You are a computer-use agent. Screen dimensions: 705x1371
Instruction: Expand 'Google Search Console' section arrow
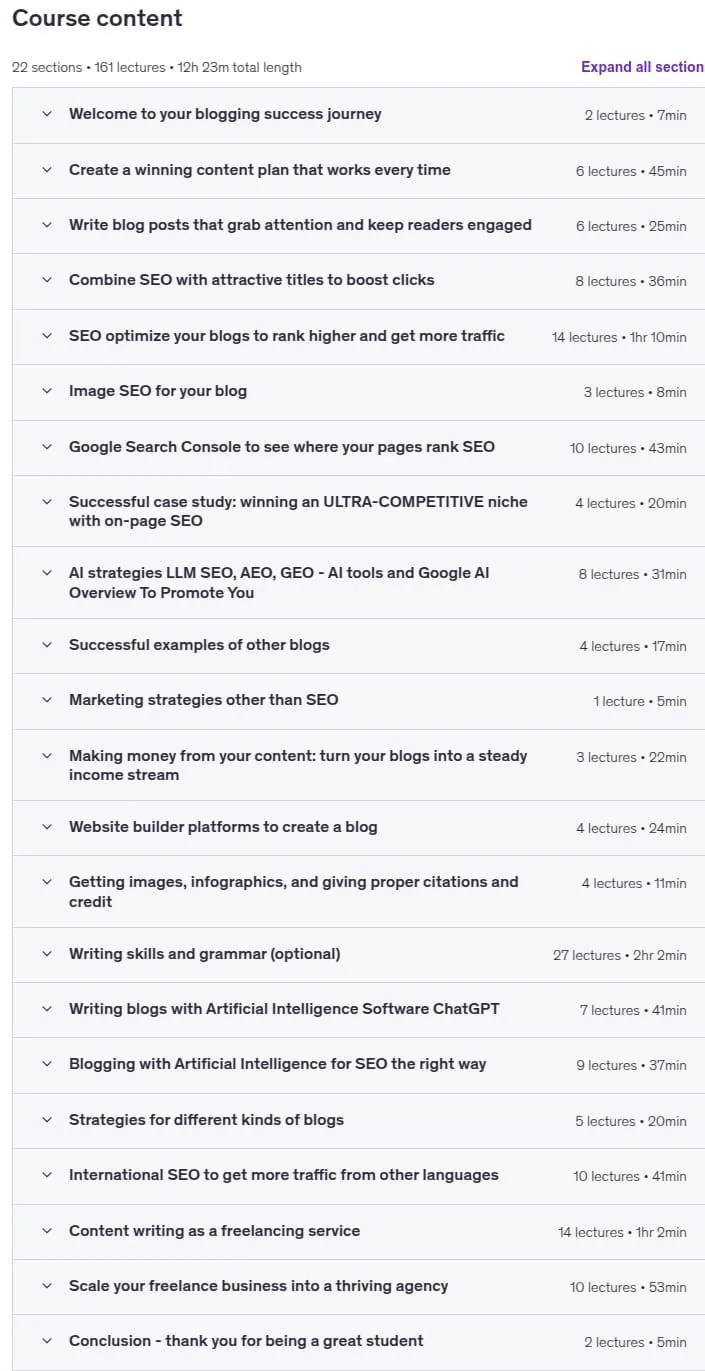[46, 447]
